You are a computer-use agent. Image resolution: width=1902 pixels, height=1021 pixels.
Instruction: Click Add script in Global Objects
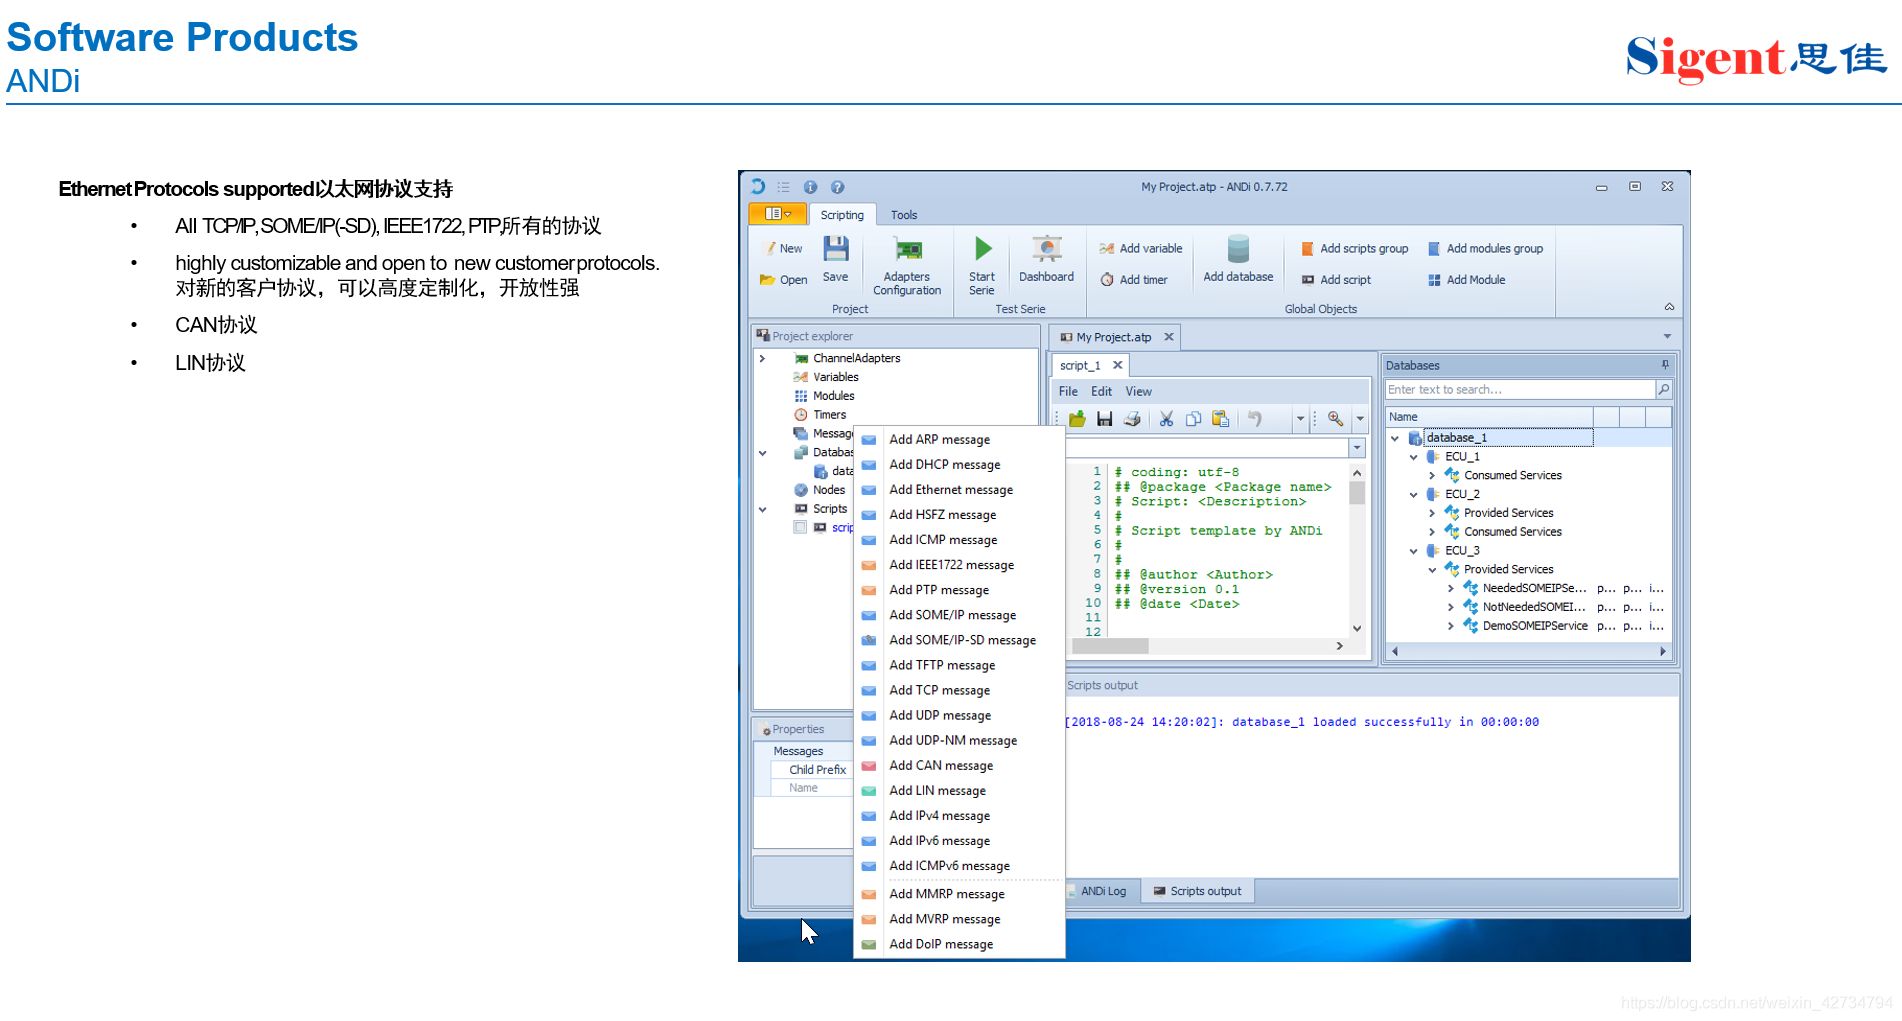(1335, 280)
